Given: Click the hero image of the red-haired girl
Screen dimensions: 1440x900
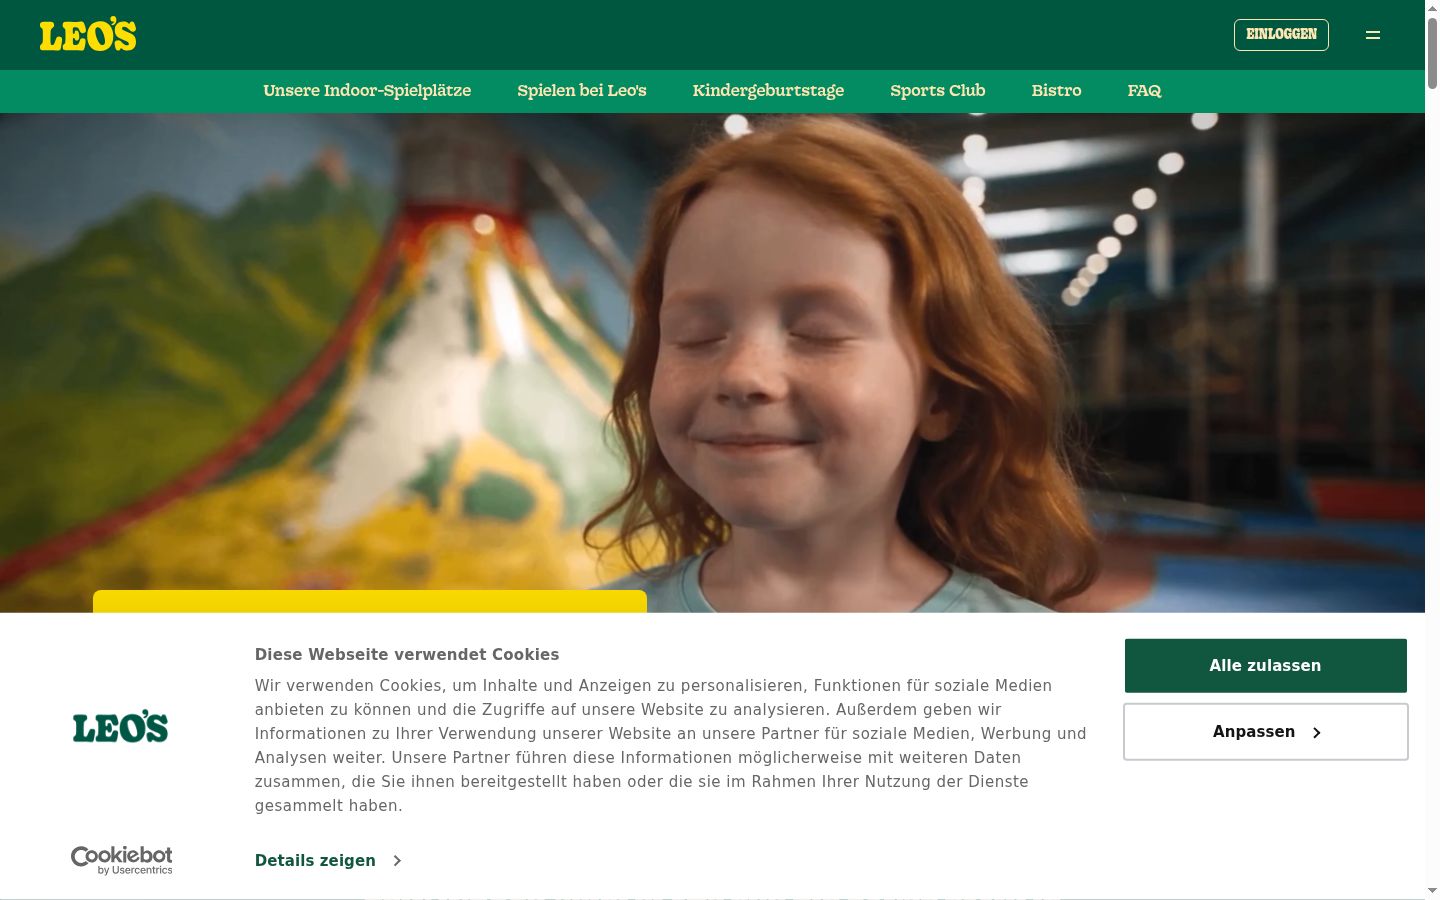Looking at the screenshot, I should 712,362.
